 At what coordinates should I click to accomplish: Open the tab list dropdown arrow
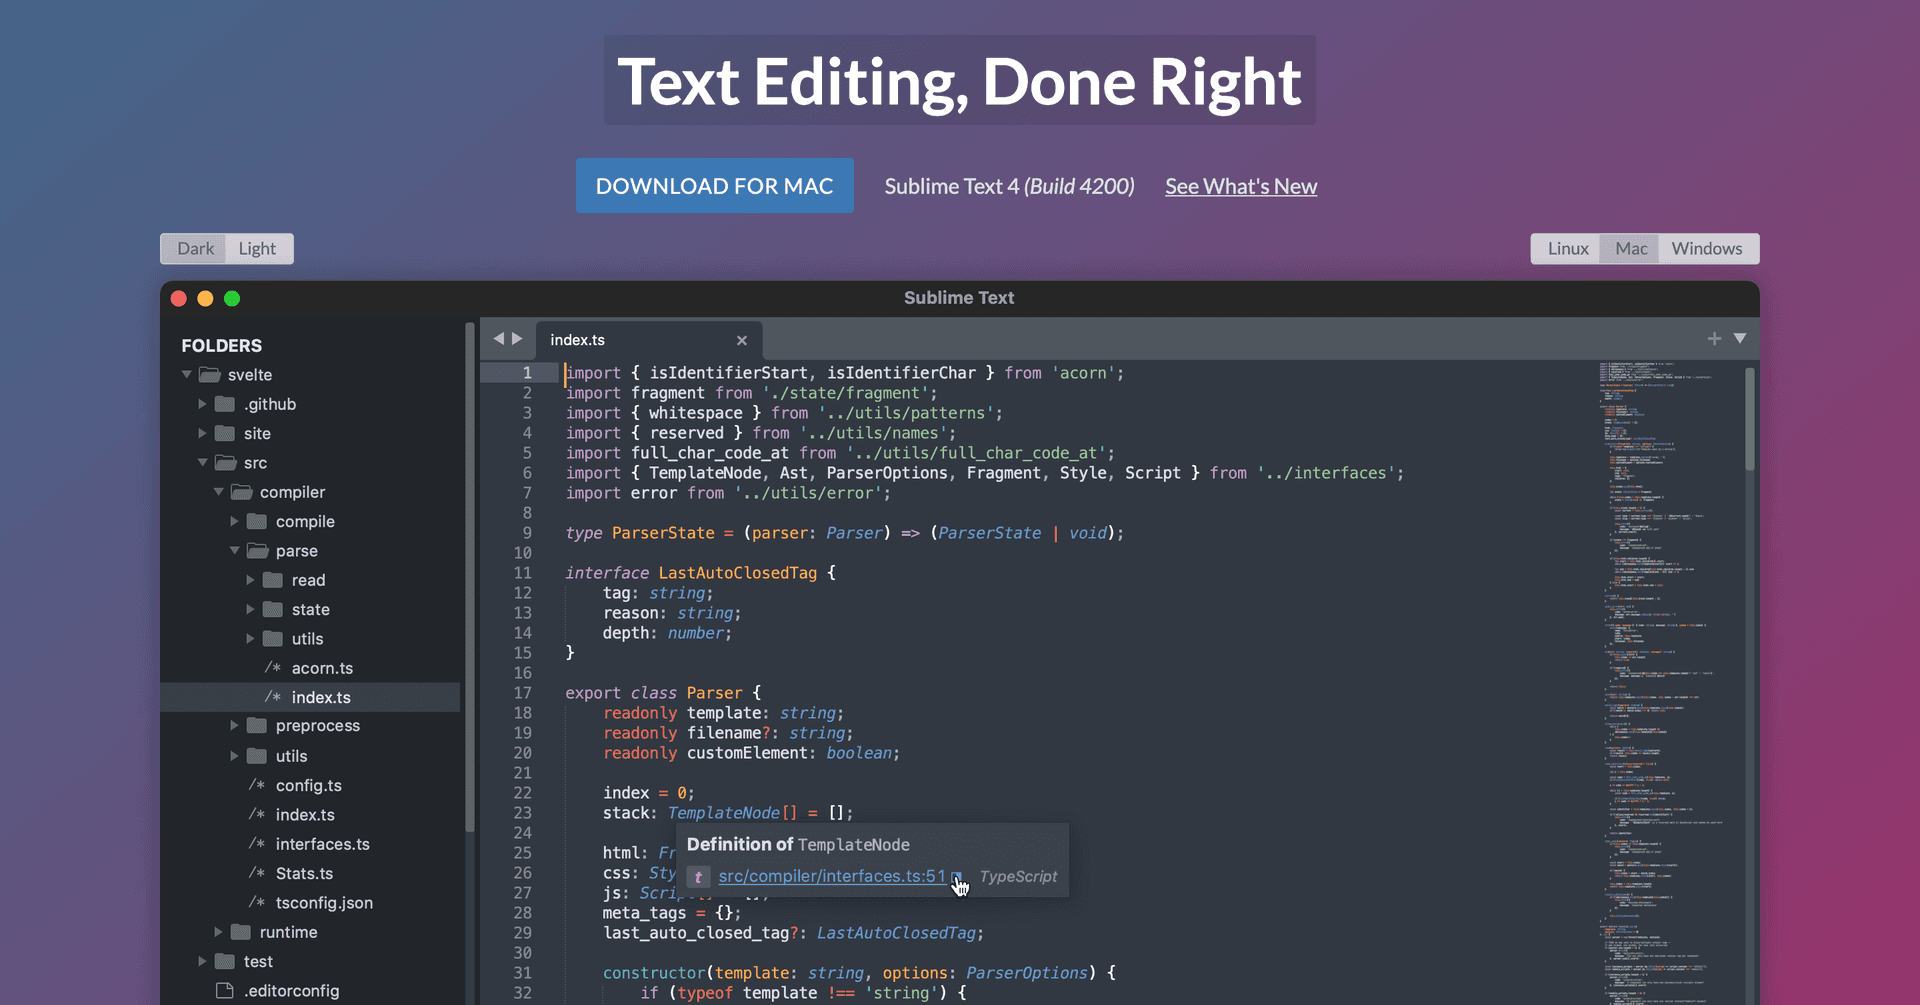coord(1740,339)
